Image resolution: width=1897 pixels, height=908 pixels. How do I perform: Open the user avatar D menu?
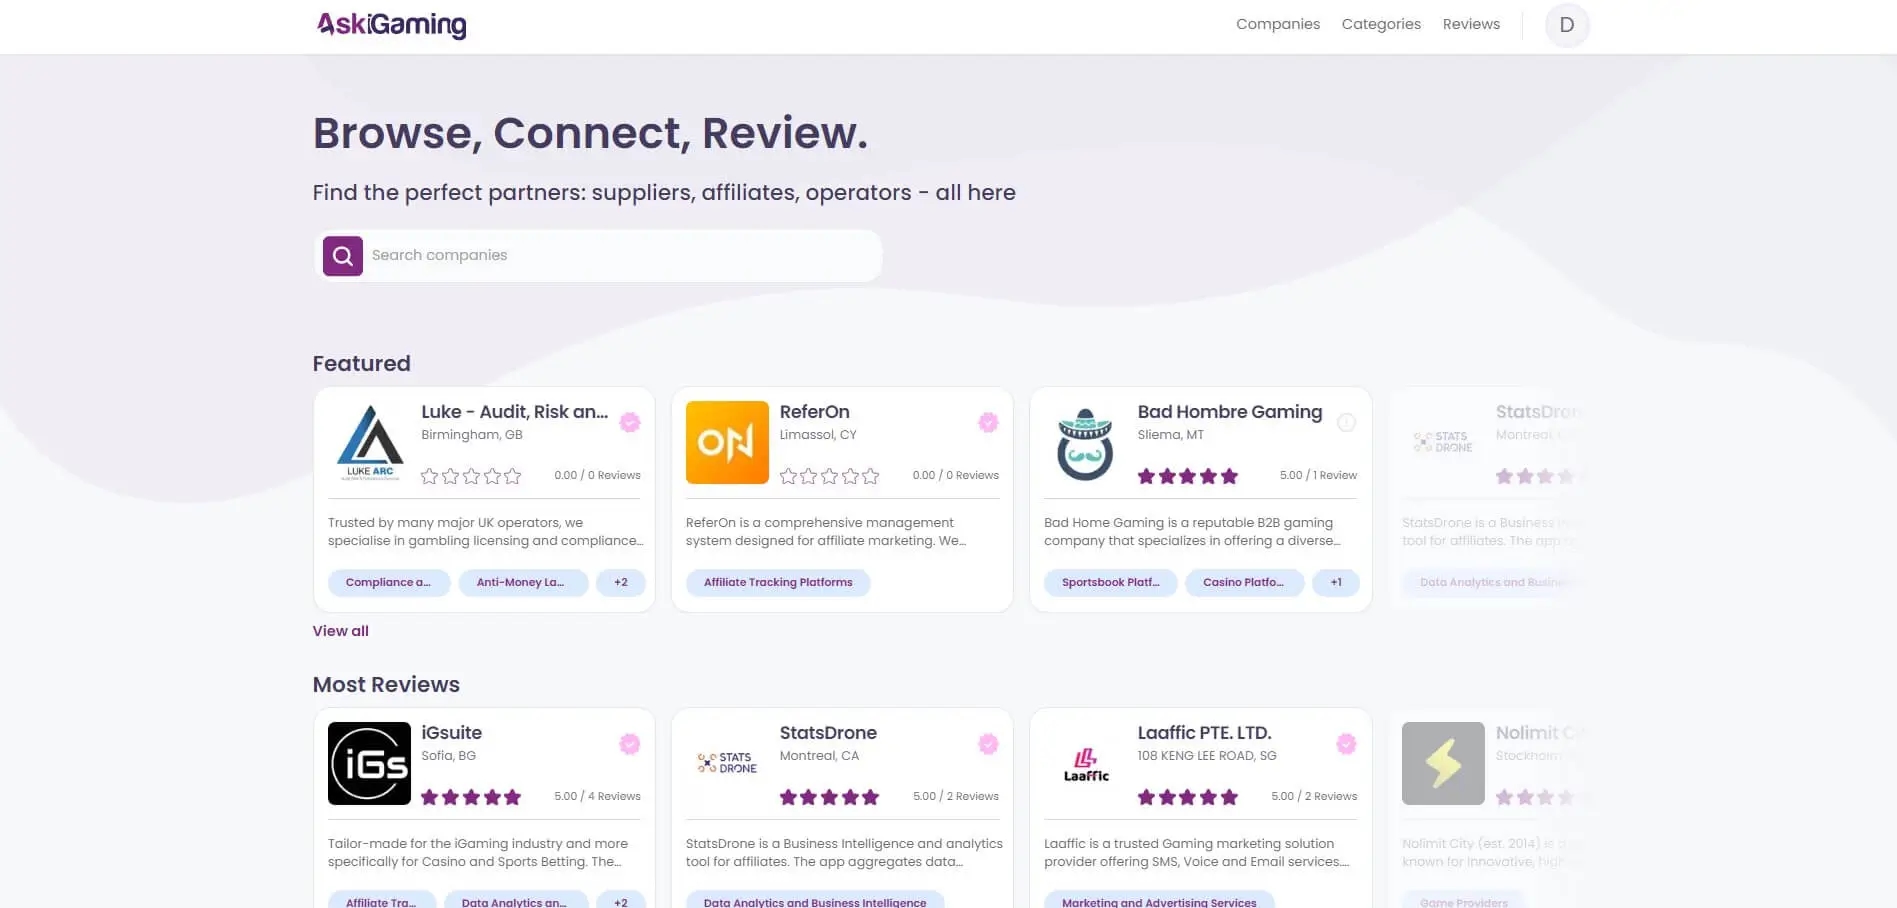(1566, 25)
